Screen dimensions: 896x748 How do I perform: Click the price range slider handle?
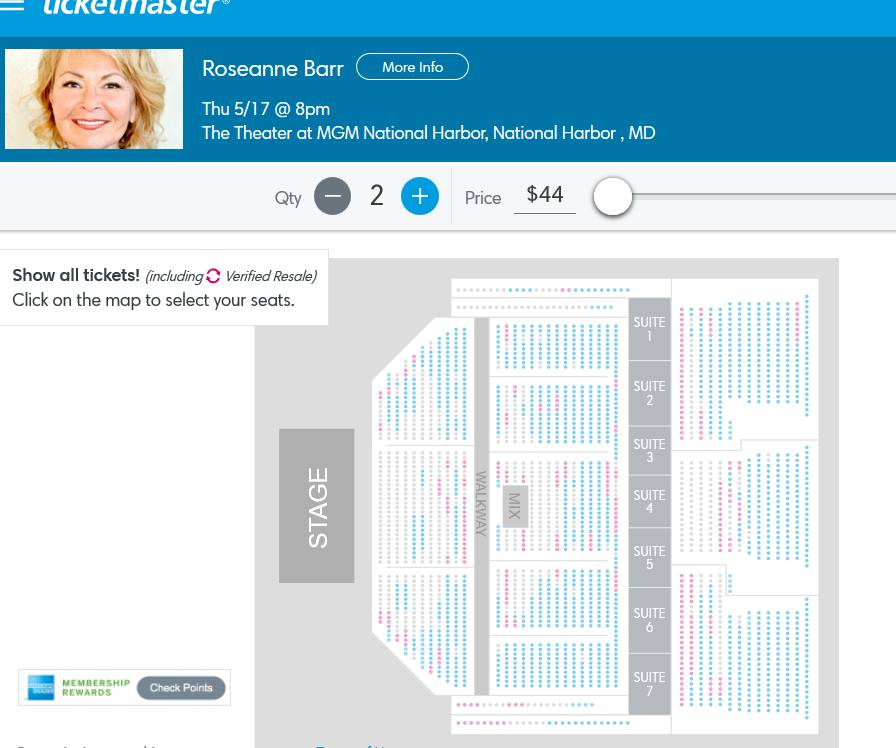point(613,196)
